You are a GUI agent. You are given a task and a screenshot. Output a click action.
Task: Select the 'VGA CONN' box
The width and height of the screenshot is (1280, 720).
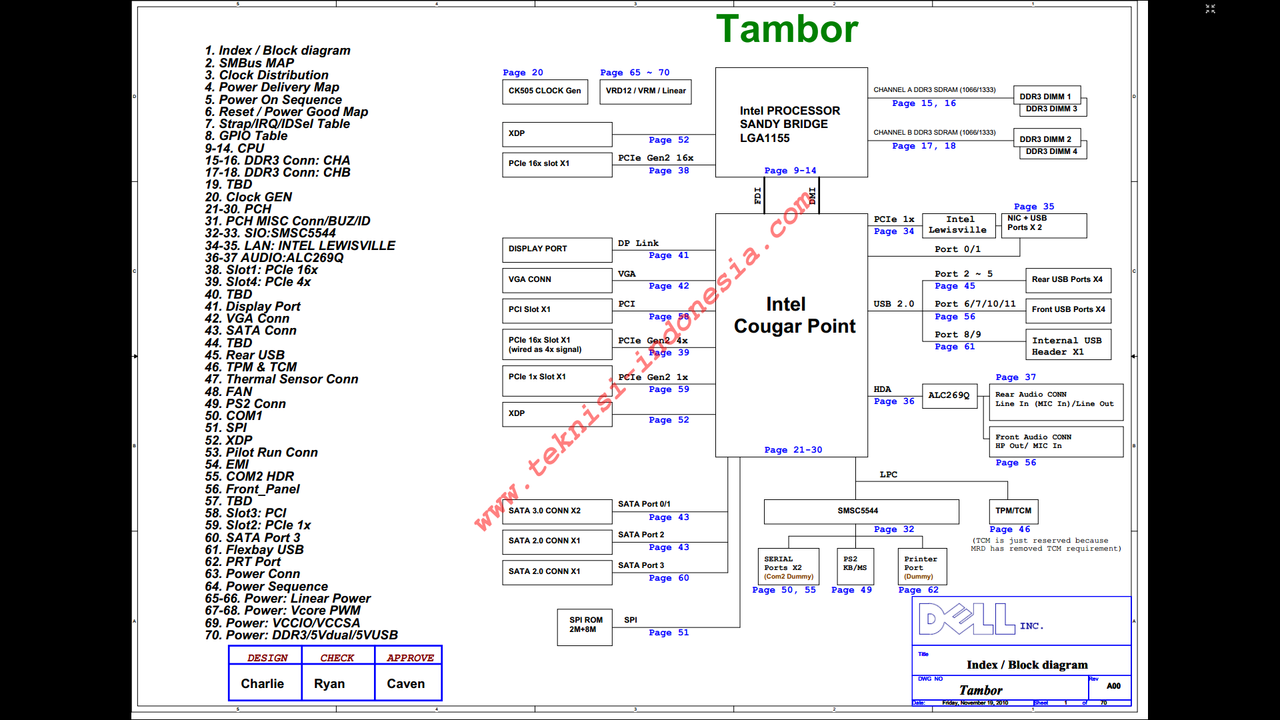point(557,279)
